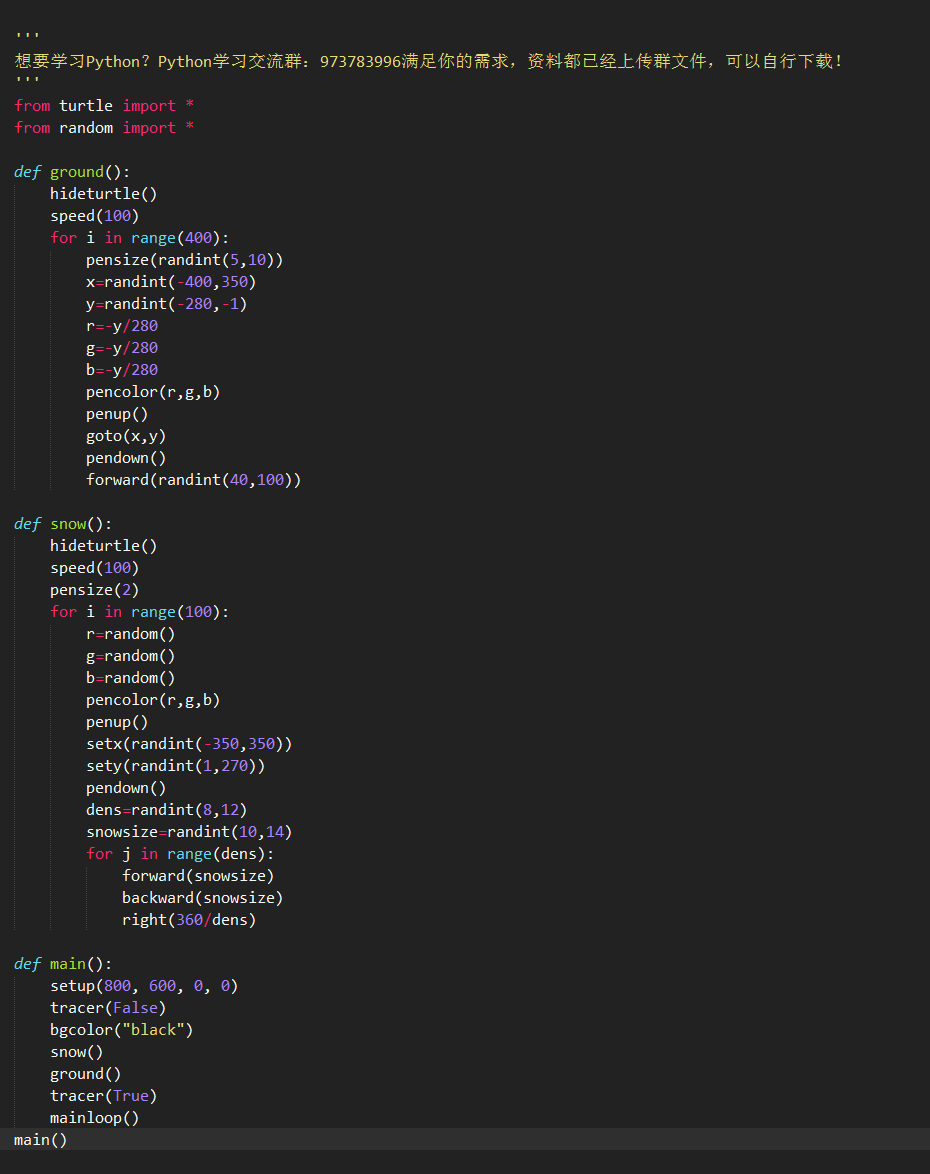
Task: Click the line "x=randint(-400,350)"
Action: click(171, 282)
